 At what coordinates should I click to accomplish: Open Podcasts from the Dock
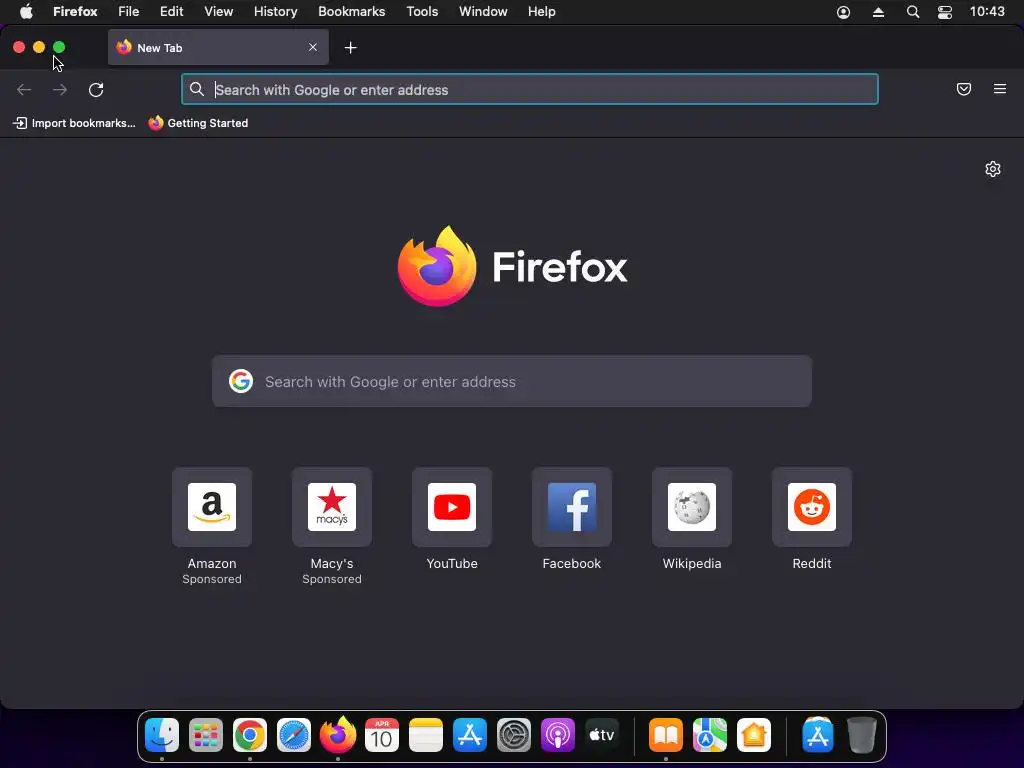coord(558,735)
